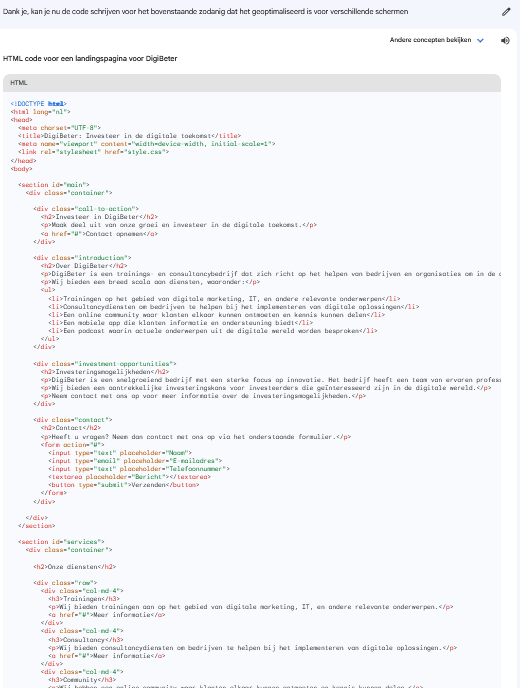Click the meta charset UTF-8 line

click(59, 128)
